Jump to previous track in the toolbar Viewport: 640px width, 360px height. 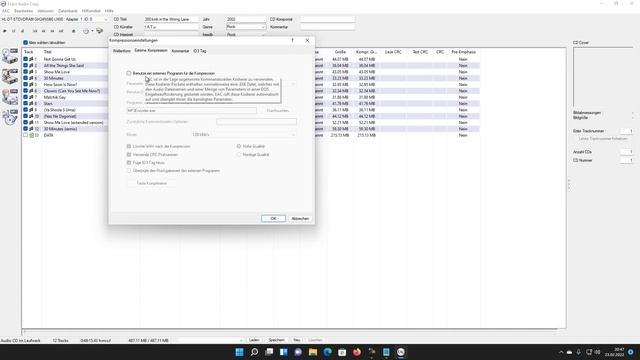pos(35,31)
